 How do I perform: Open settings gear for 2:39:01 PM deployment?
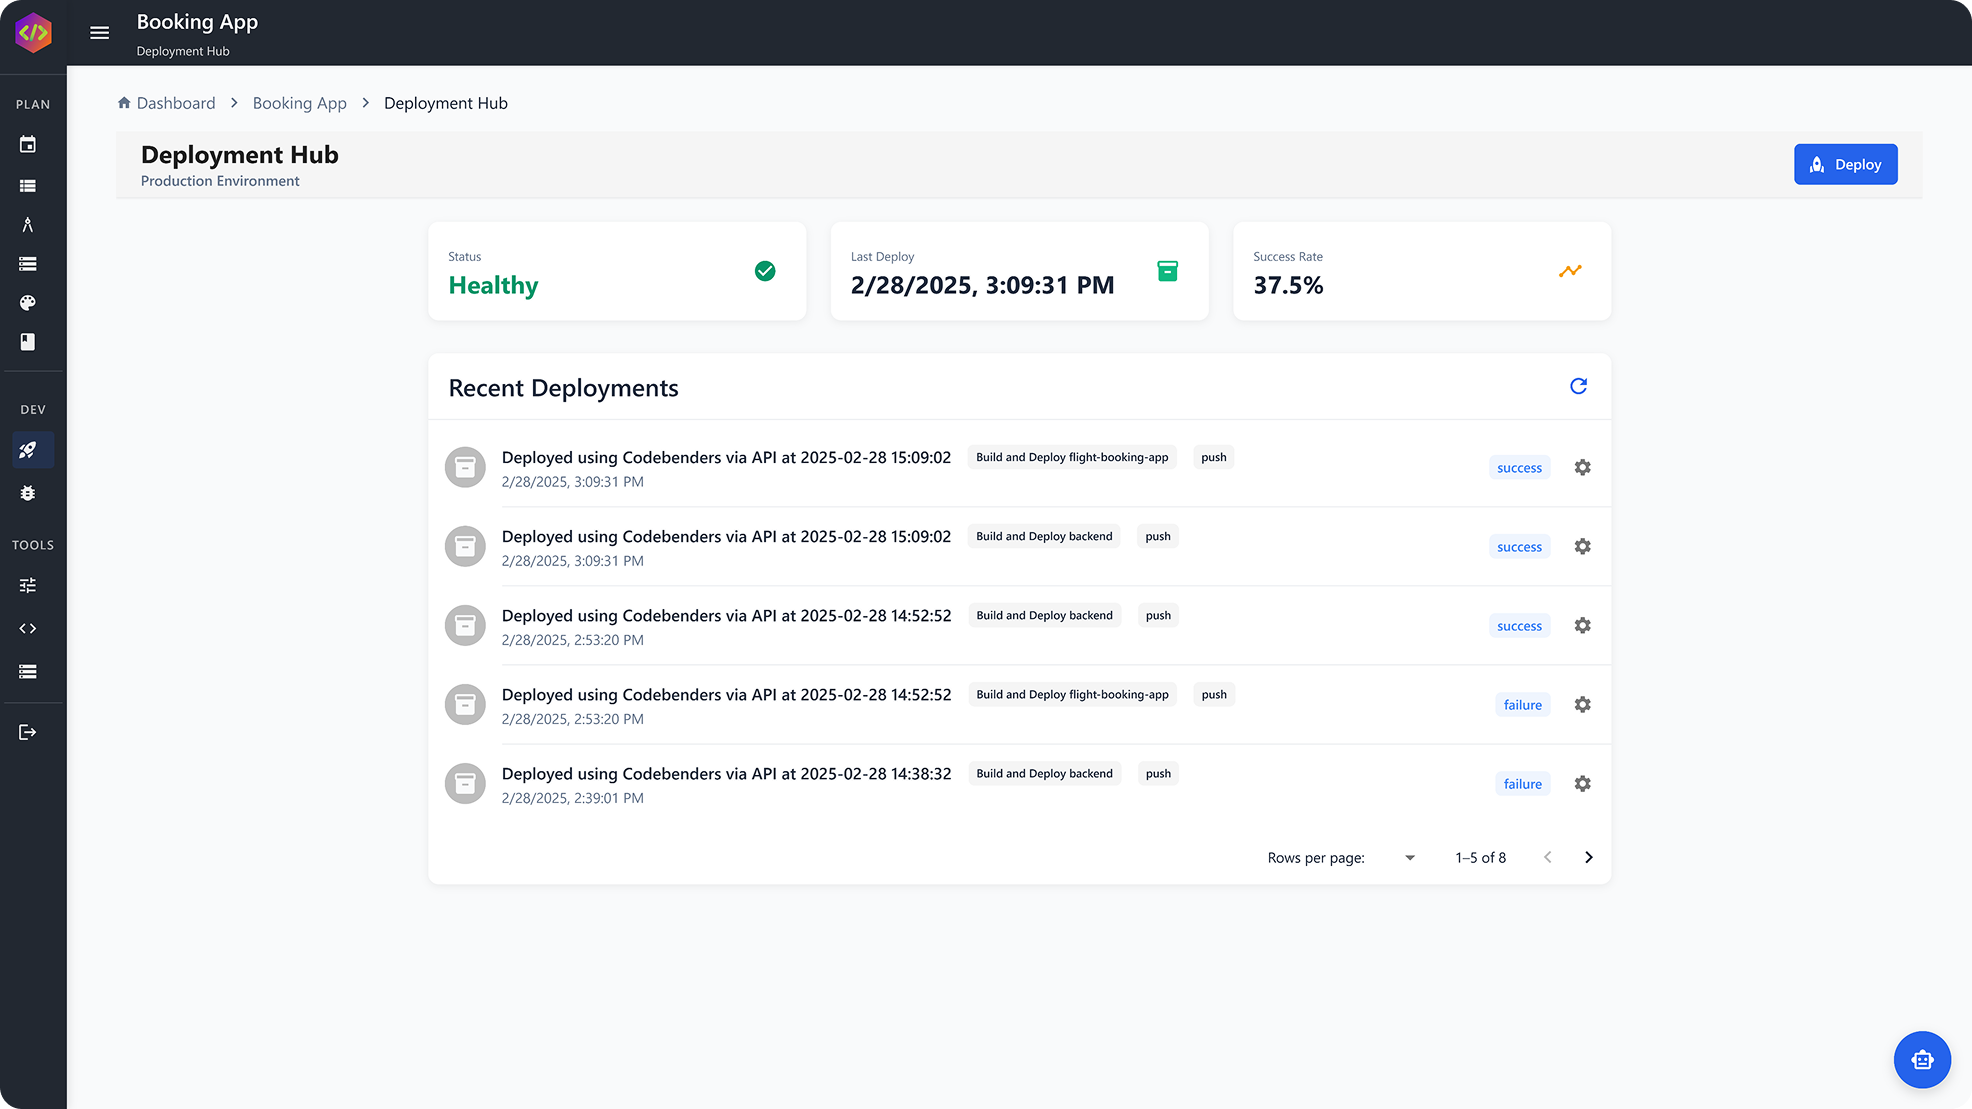tap(1582, 783)
